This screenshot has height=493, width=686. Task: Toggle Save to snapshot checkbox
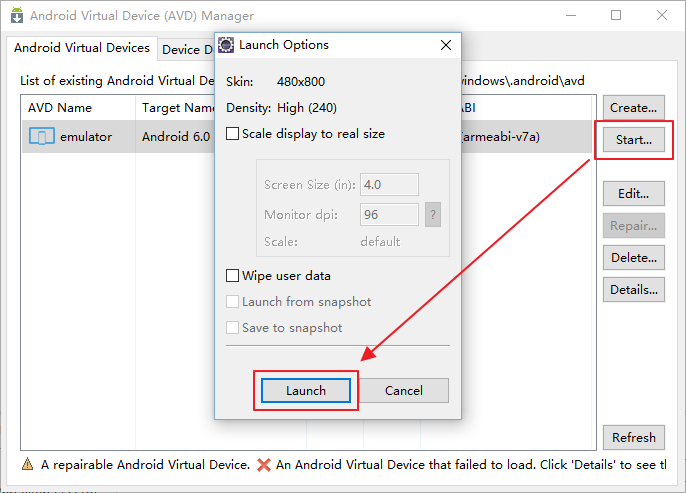(x=232, y=328)
